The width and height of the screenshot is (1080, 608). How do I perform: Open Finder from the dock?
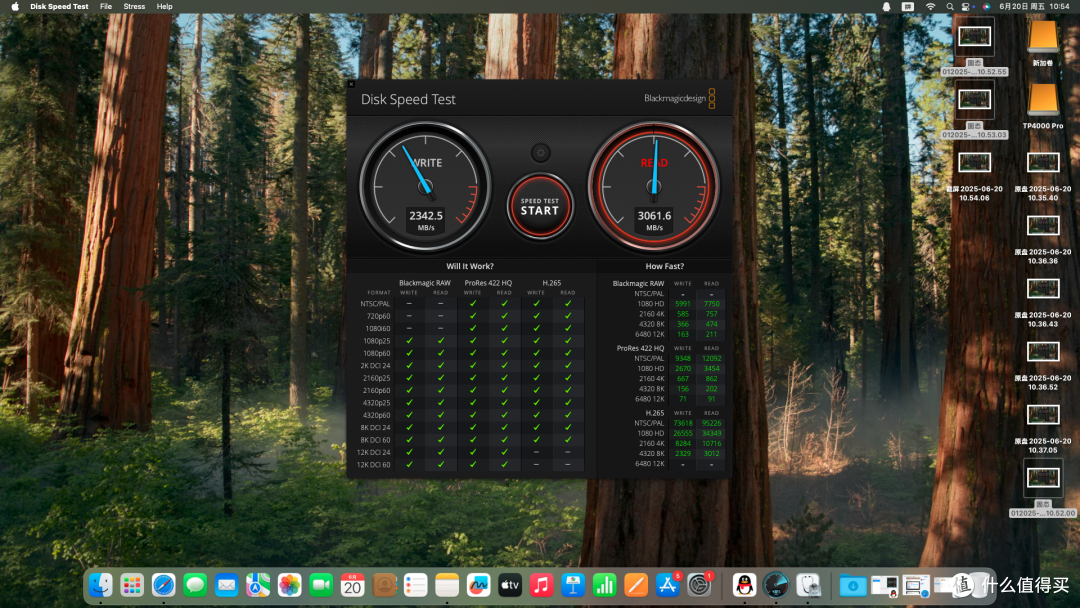coord(101,585)
